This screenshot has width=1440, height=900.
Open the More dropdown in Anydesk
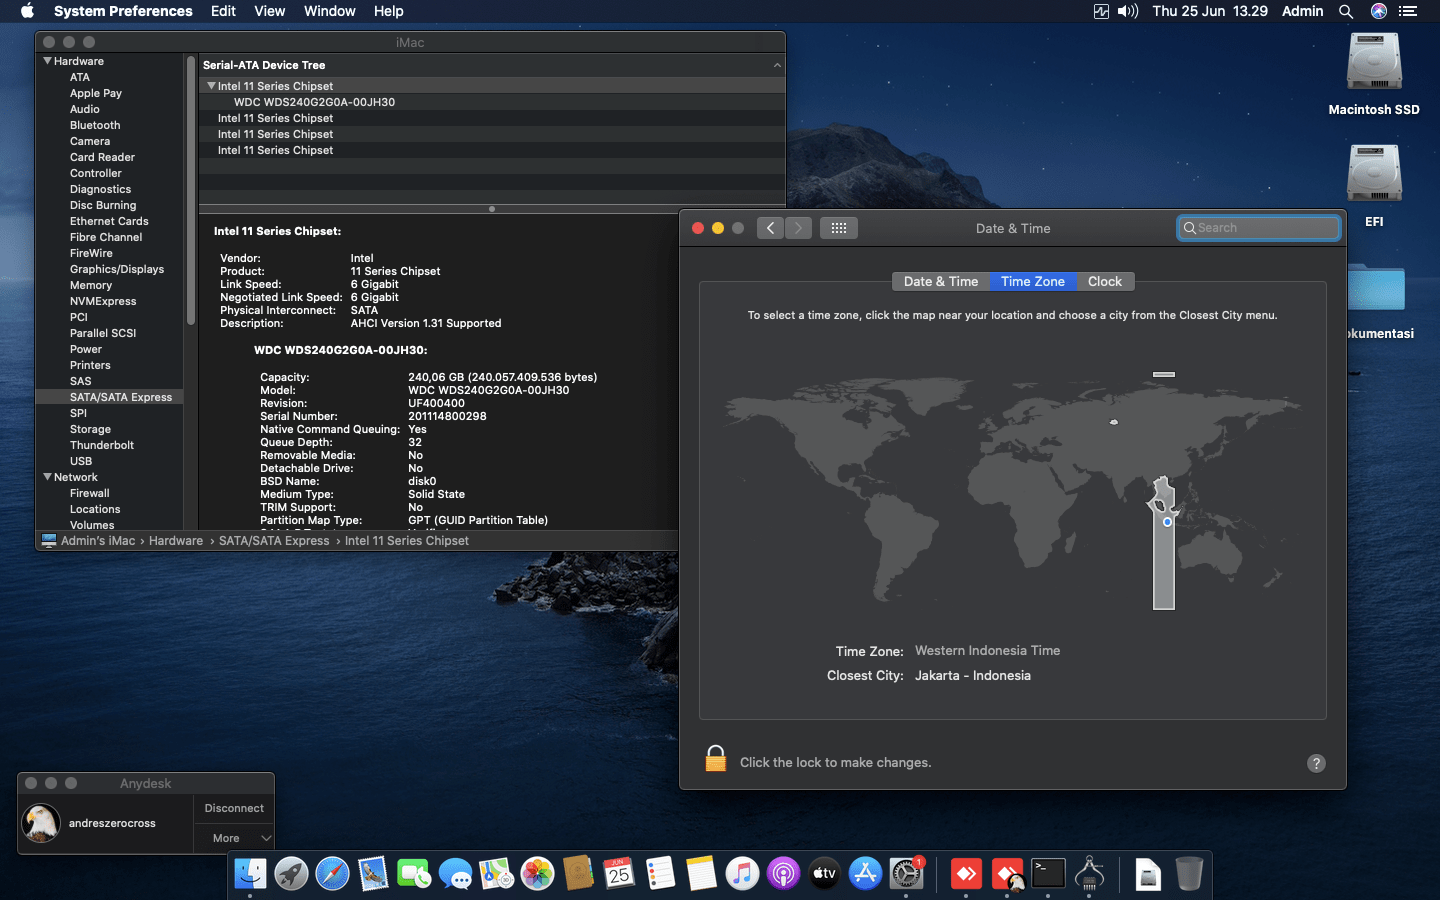(234, 838)
